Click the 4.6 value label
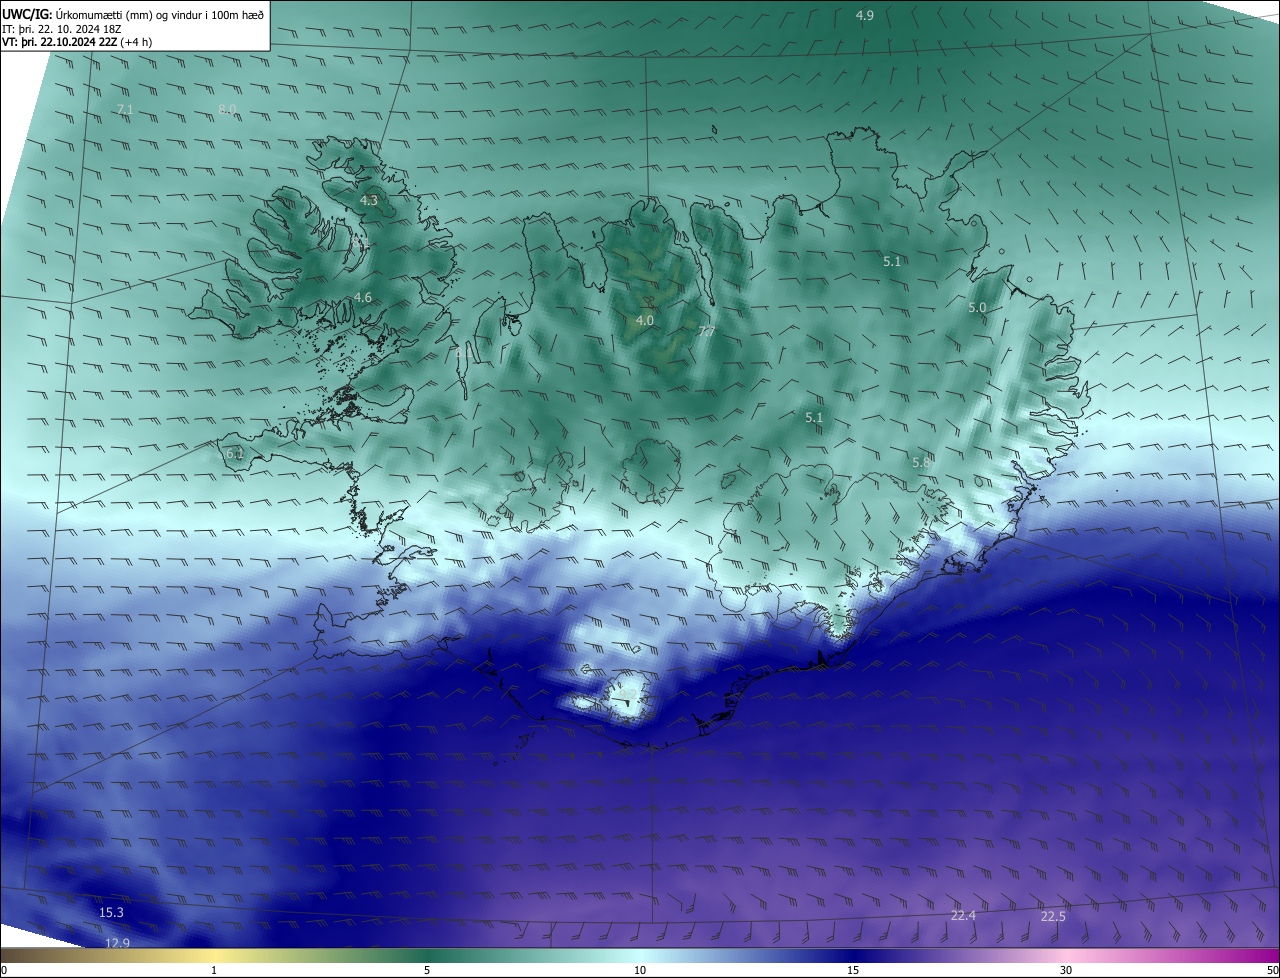This screenshot has width=1280, height=978. pyautogui.click(x=363, y=297)
